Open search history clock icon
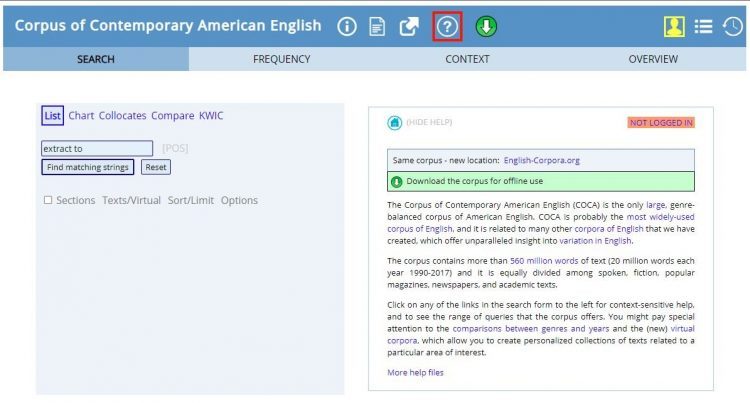 point(732,26)
